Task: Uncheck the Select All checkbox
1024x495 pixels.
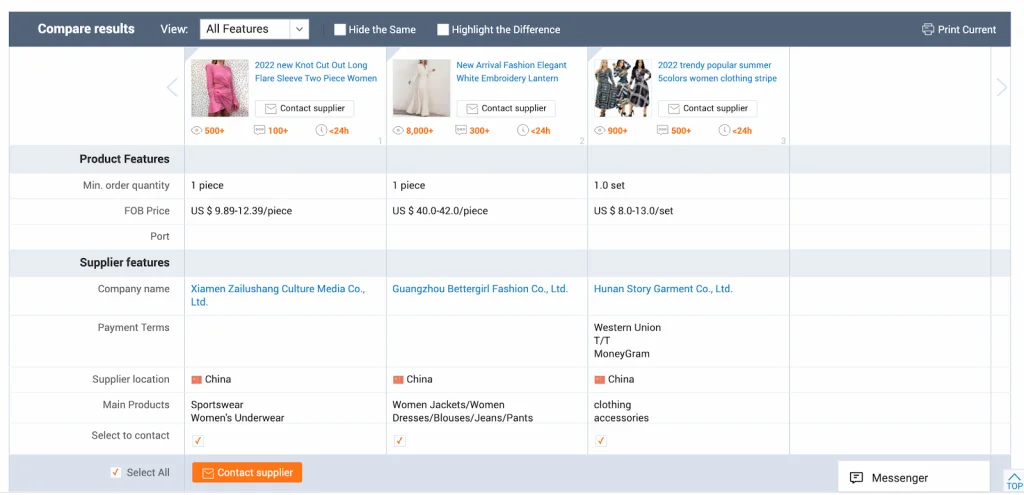Action: click(116, 473)
